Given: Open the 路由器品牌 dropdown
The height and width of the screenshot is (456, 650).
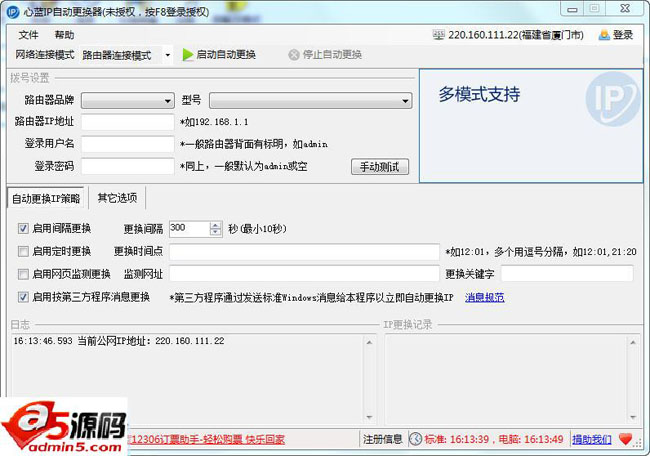Looking at the screenshot, I should tap(128, 101).
